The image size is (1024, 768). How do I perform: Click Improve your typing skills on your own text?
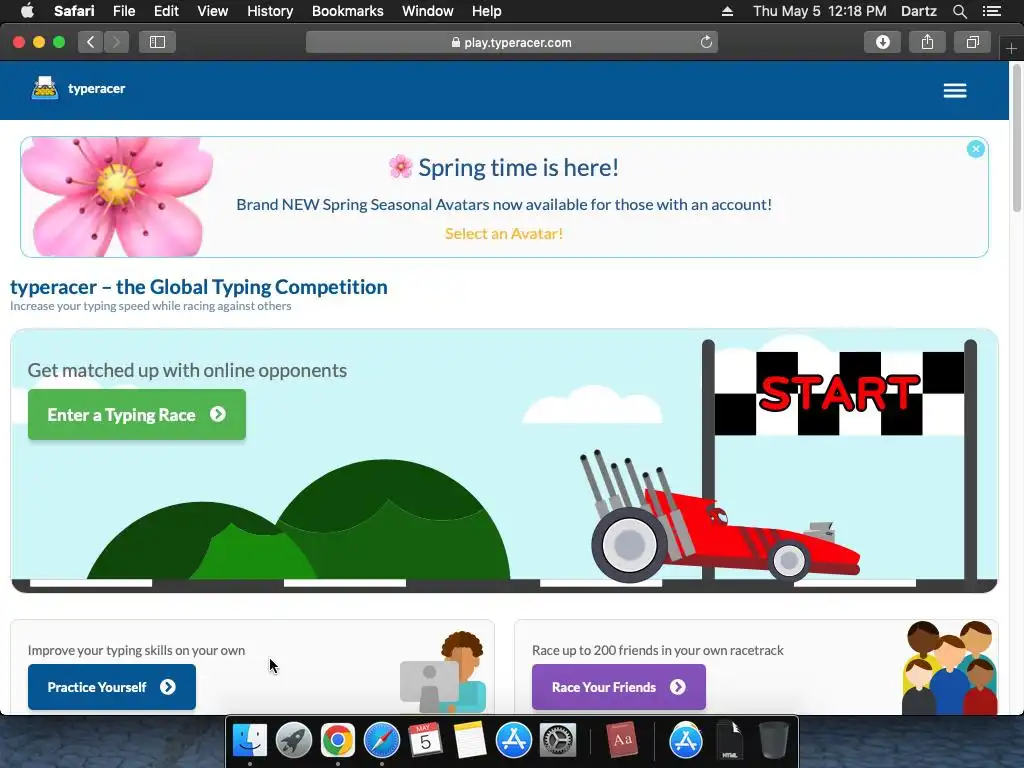coord(136,650)
